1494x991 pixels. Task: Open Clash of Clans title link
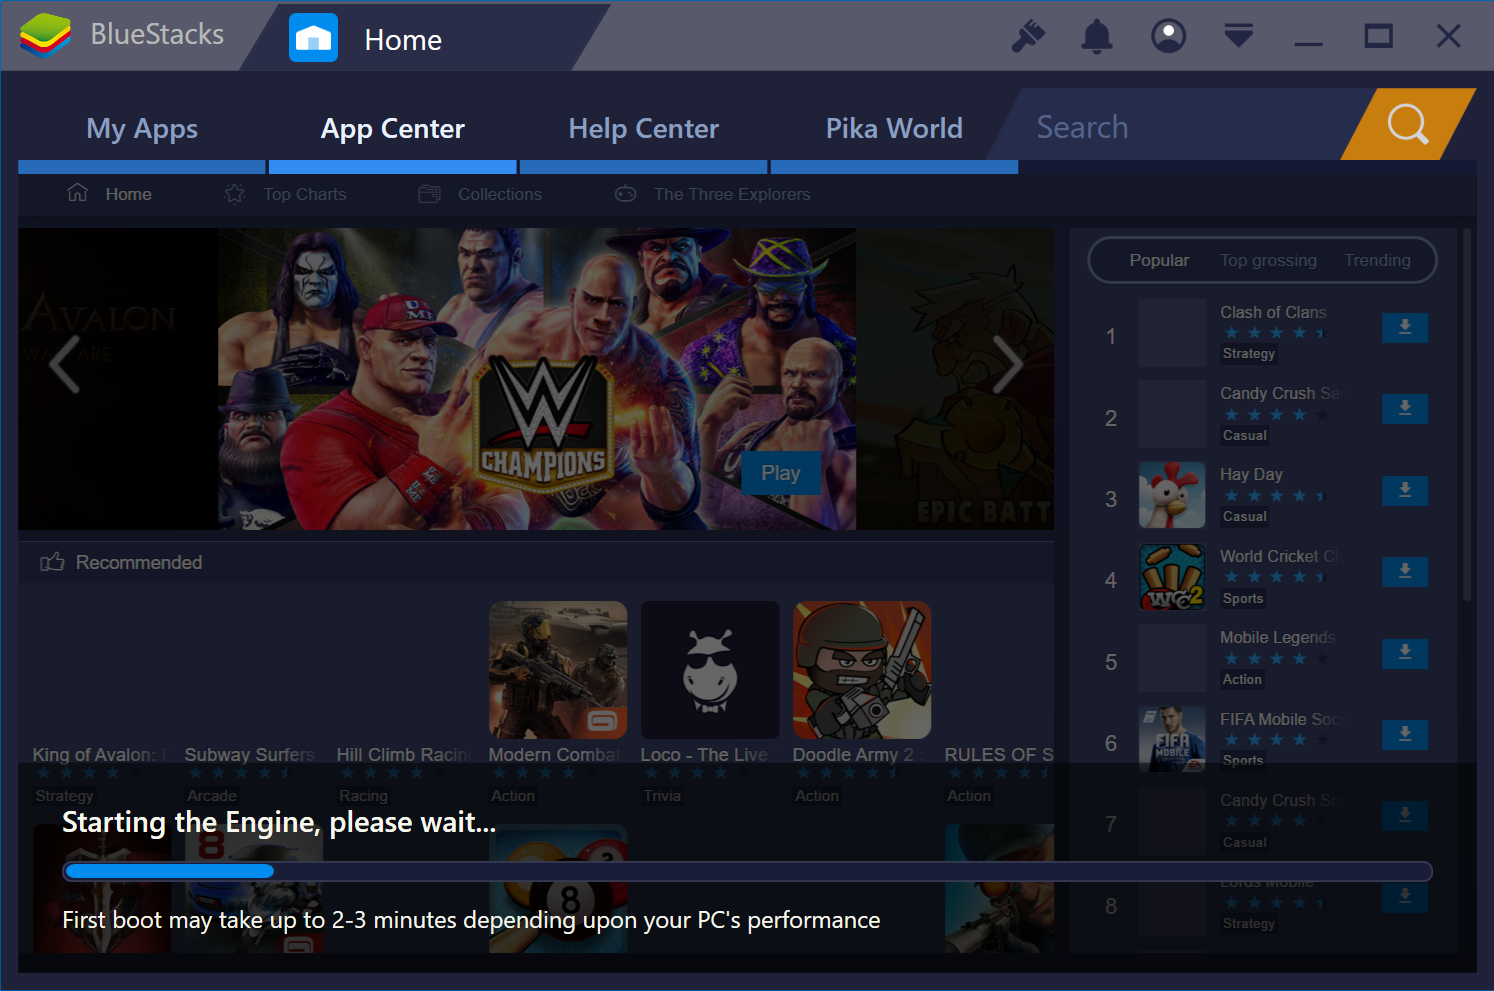pyautogui.click(x=1273, y=312)
